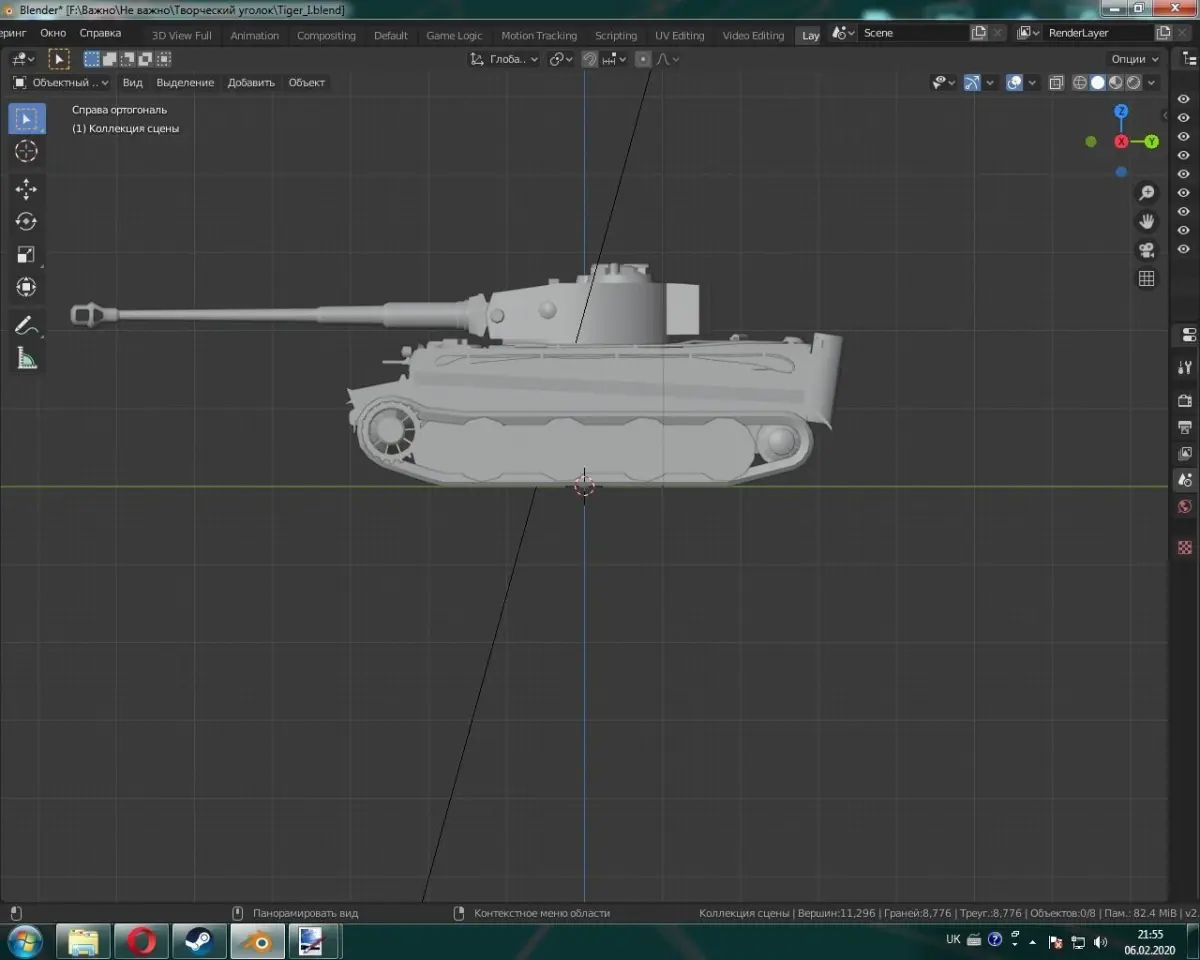The height and width of the screenshot is (960, 1200).
Task: Click the zoom magnifier navigation button
Action: pos(1147,193)
